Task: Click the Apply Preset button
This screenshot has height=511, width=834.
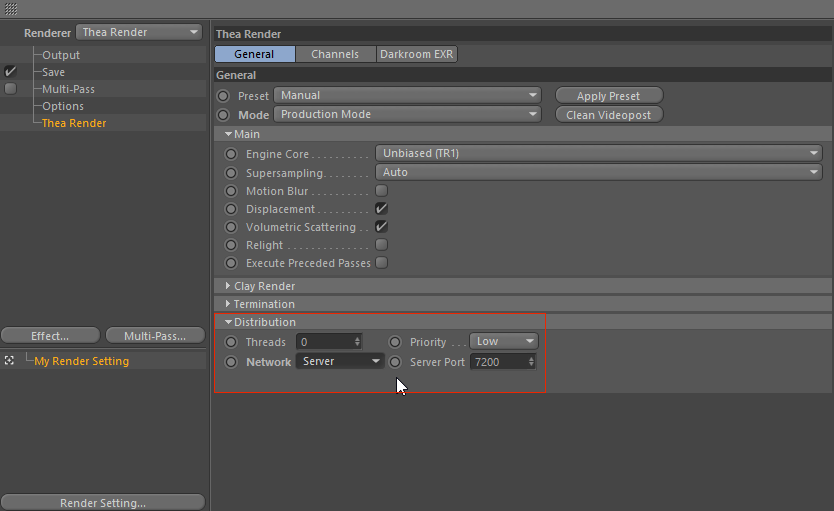Action: click(x=608, y=96)
